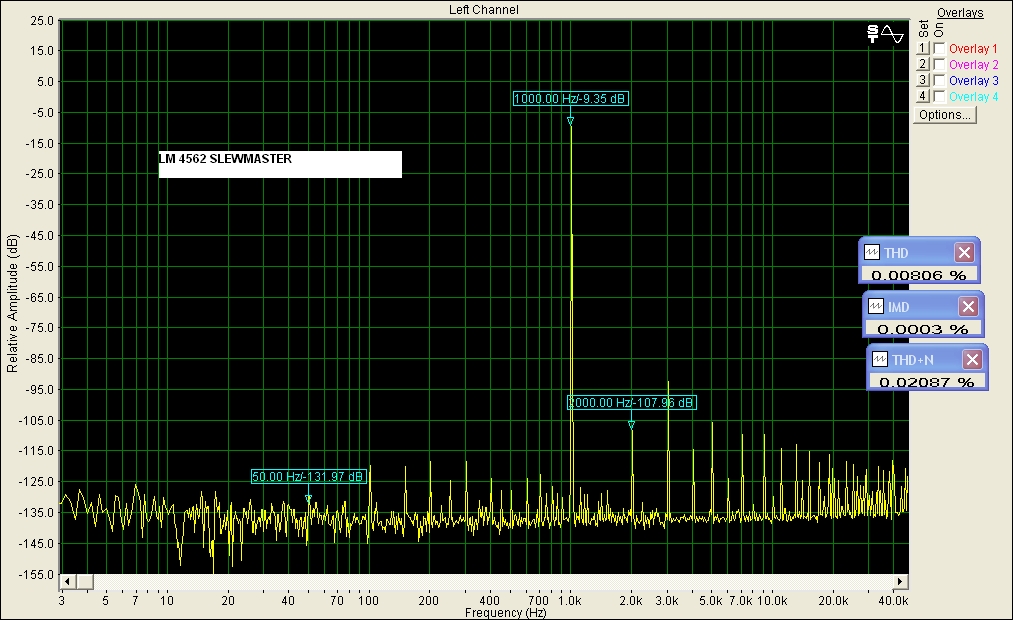Click the THD+N value 0.02087 %
The image size is (1013, 620).
[926, 382]
